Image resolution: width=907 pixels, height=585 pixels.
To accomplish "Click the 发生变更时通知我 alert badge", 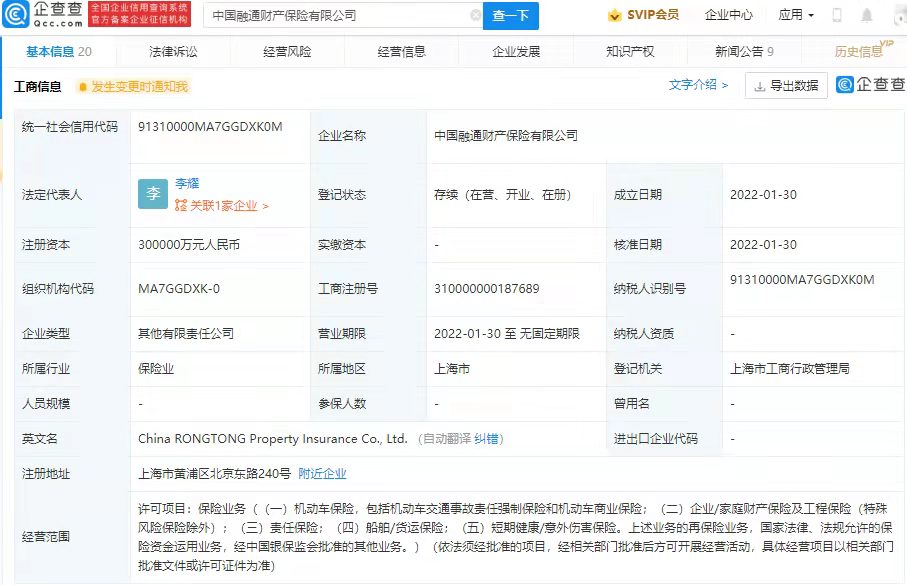I will (x=133, y=87).
